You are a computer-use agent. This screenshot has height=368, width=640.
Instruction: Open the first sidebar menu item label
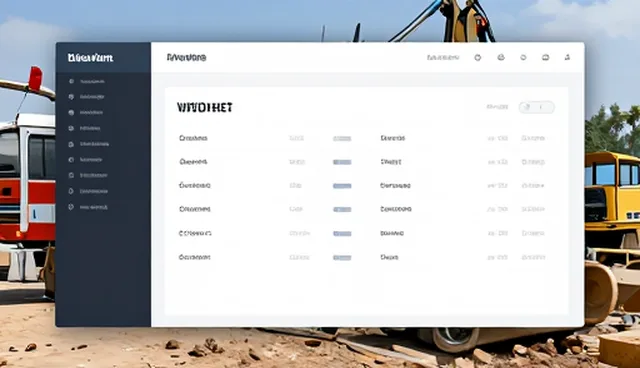pyautogui.click(x=92, y=82)
